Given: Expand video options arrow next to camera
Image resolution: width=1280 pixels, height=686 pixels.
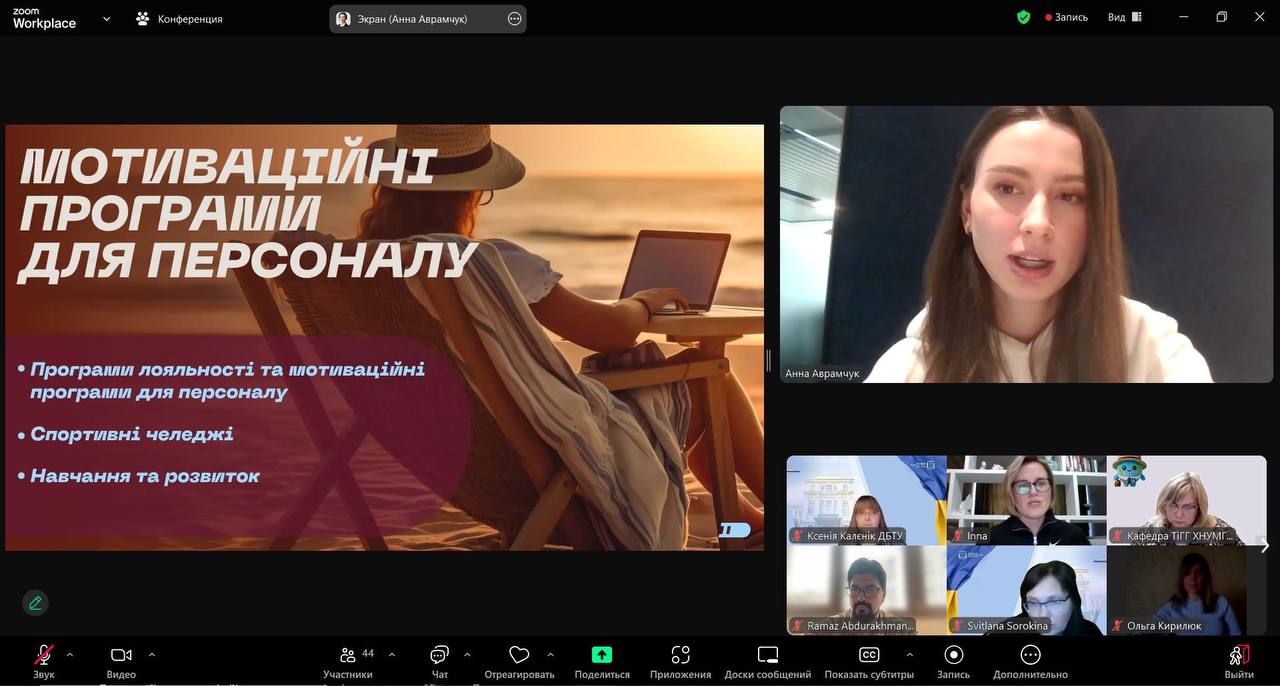Looking at the screenshot, I should point(152,655).
